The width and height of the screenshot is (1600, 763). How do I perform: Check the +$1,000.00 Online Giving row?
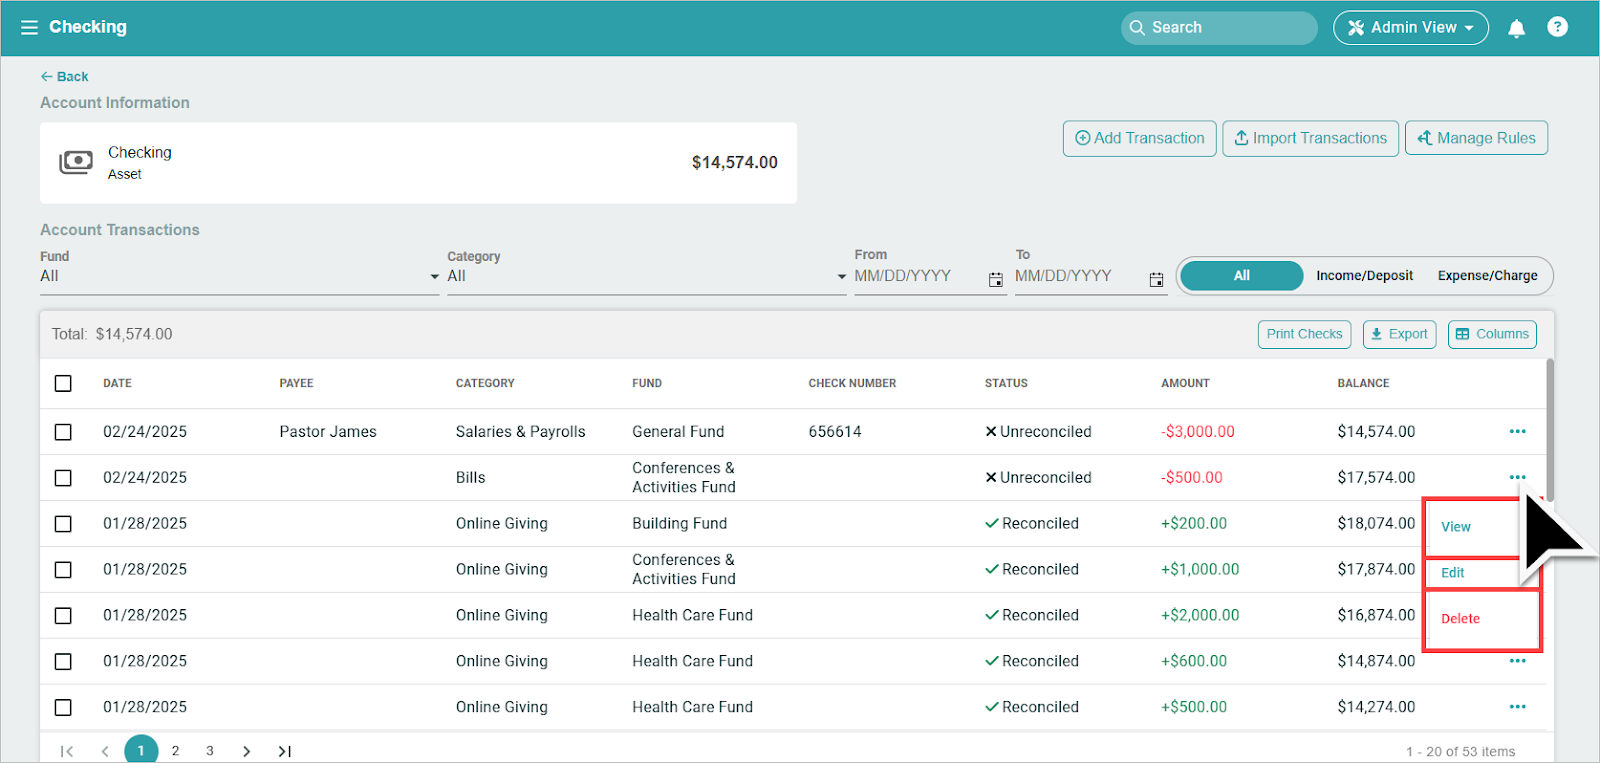click(63, 570)
